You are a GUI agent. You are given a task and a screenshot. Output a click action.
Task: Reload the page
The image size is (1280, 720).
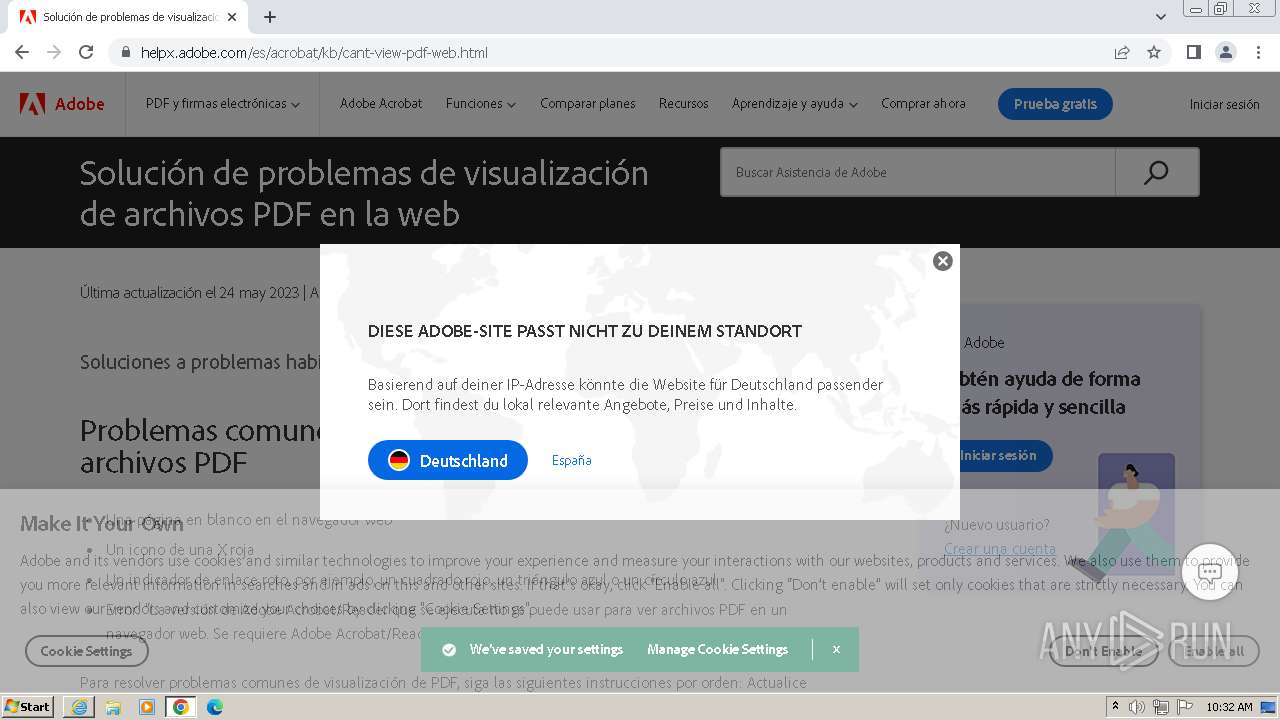pyautogui.click(x=86, y=52)
